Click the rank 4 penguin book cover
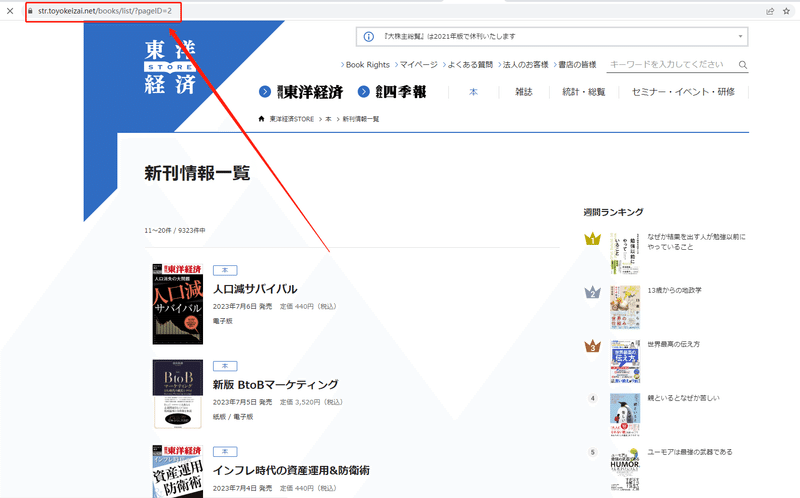 click(625, 415)
